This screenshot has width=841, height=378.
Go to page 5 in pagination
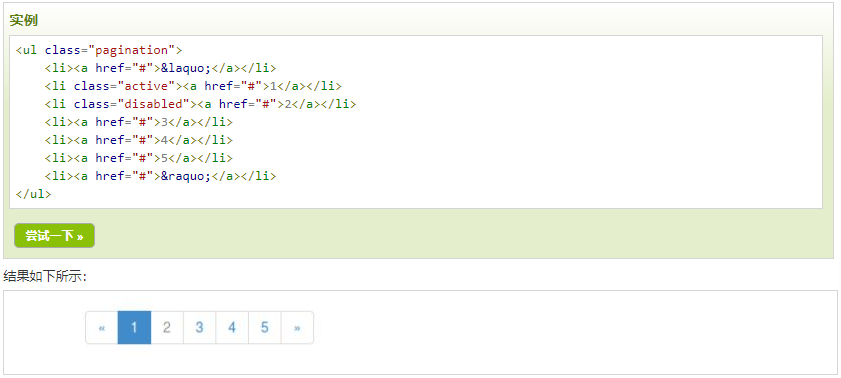[x=265, y=328]
